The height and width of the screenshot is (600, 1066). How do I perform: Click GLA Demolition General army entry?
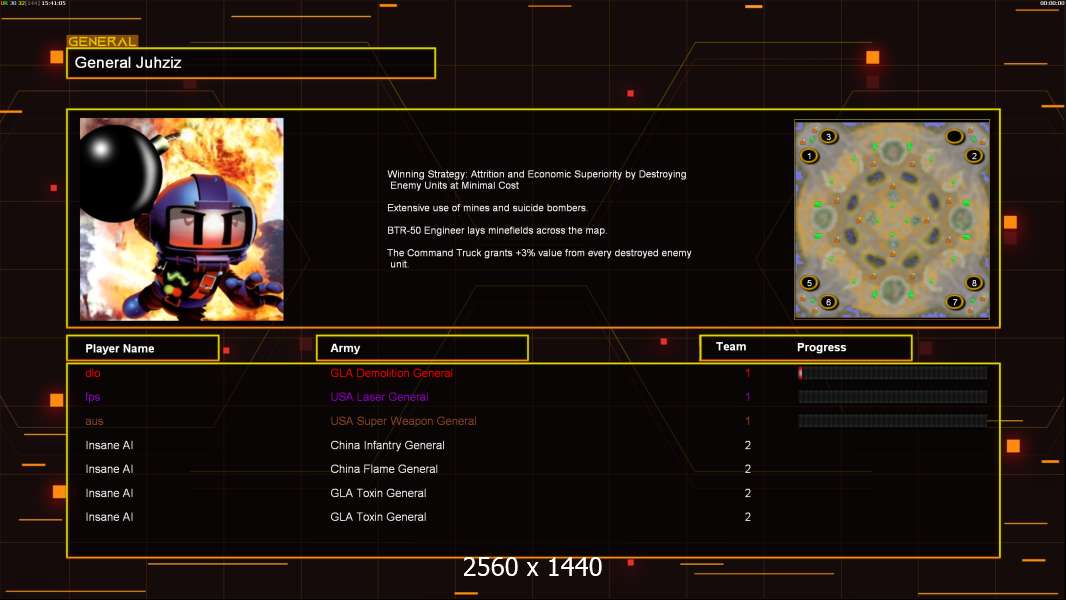click(391, 373)
